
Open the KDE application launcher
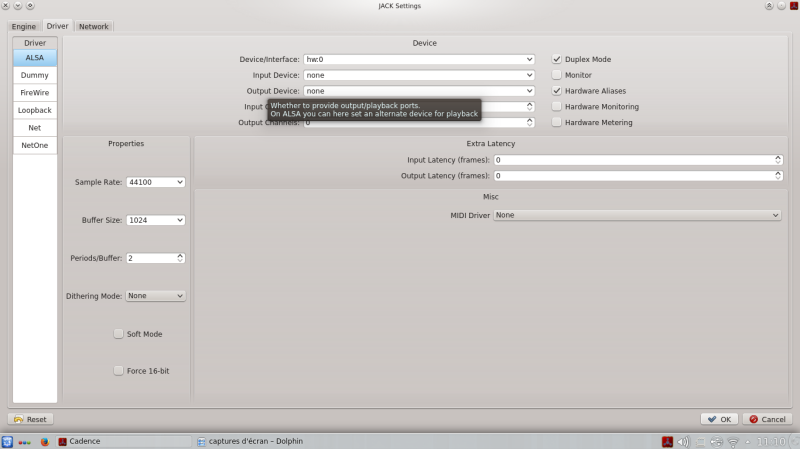pos(7,442)
